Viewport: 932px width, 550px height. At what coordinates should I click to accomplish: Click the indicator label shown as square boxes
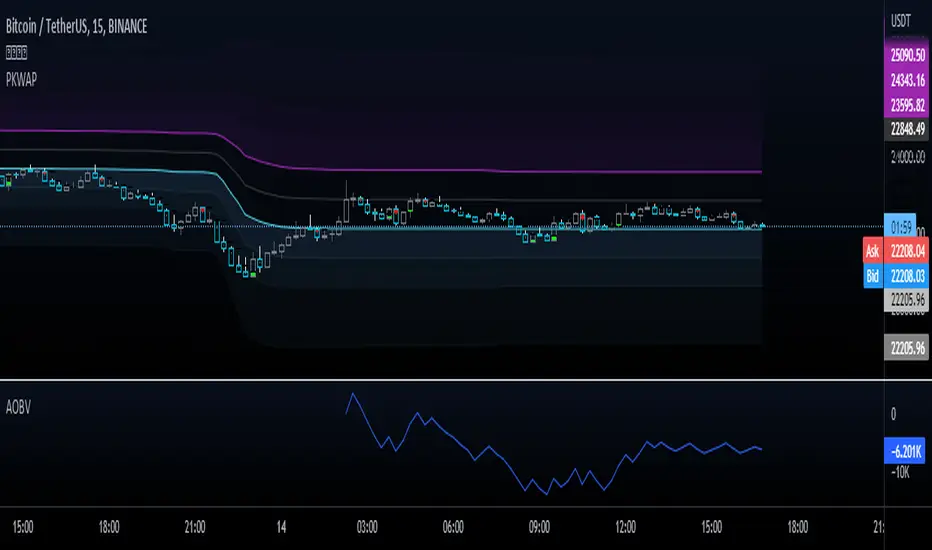tap(17, 53)
